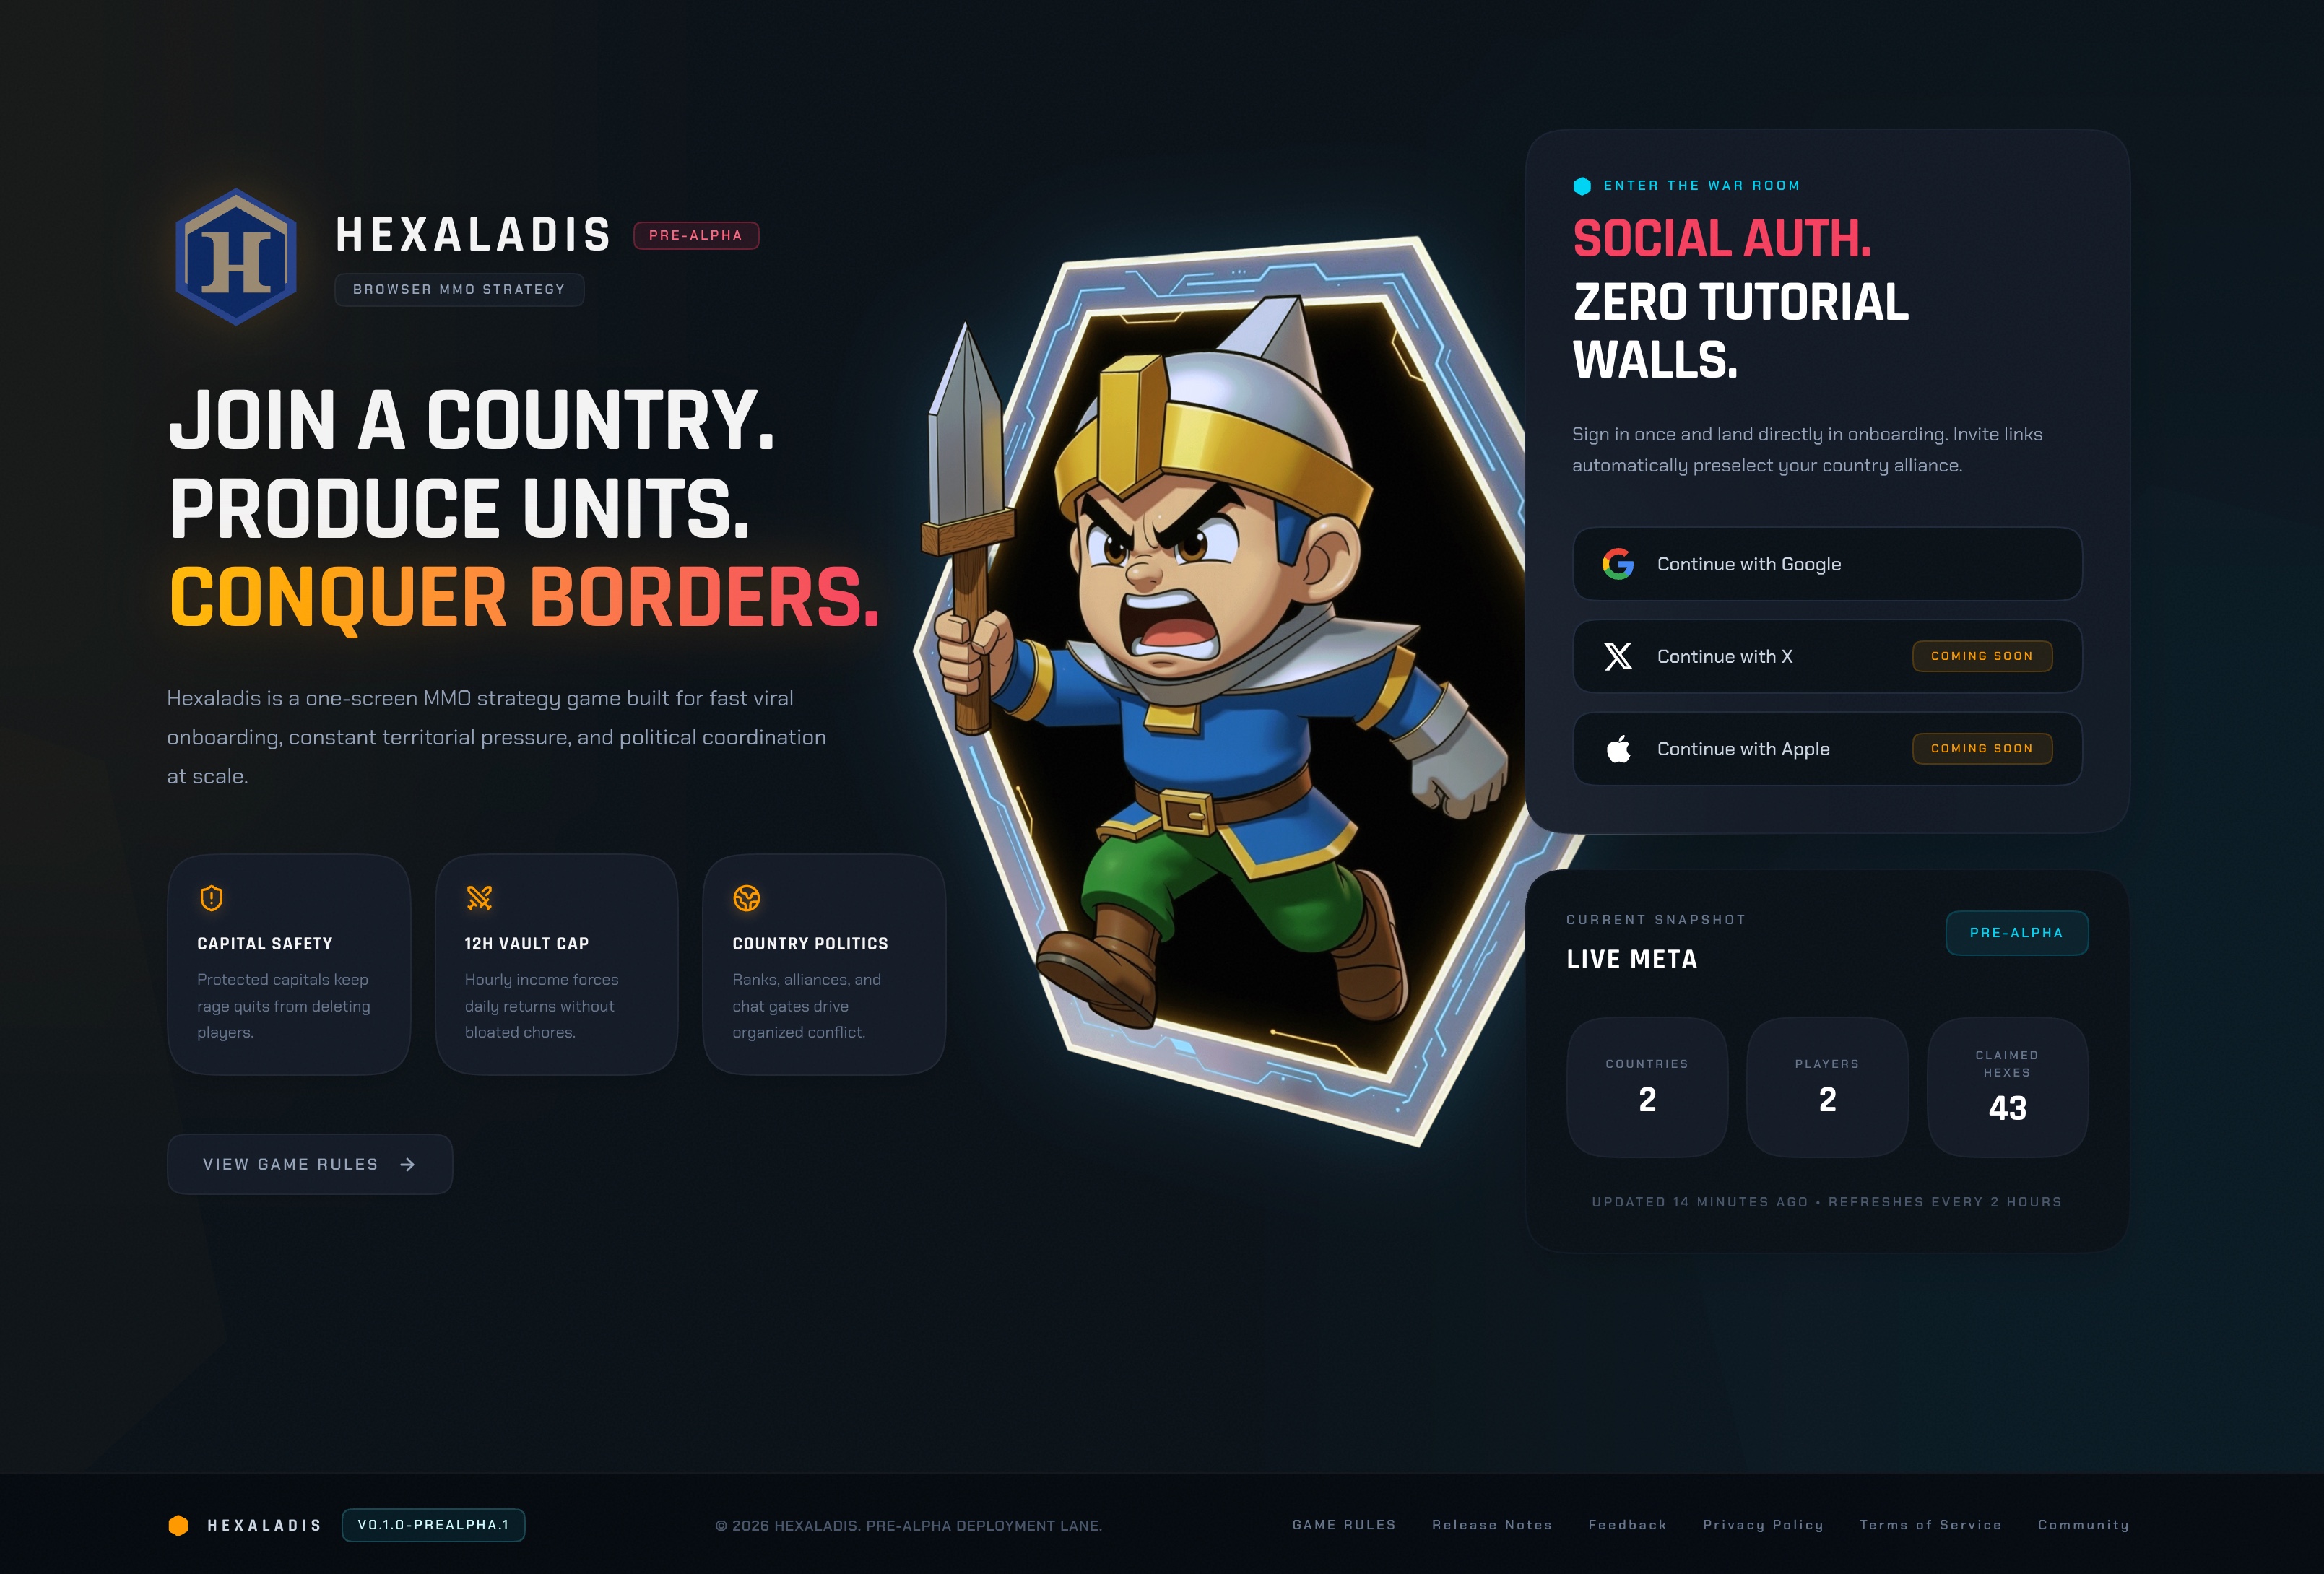
Task: Visit the Community footer link
Action: click(x=2083, y=1525)
